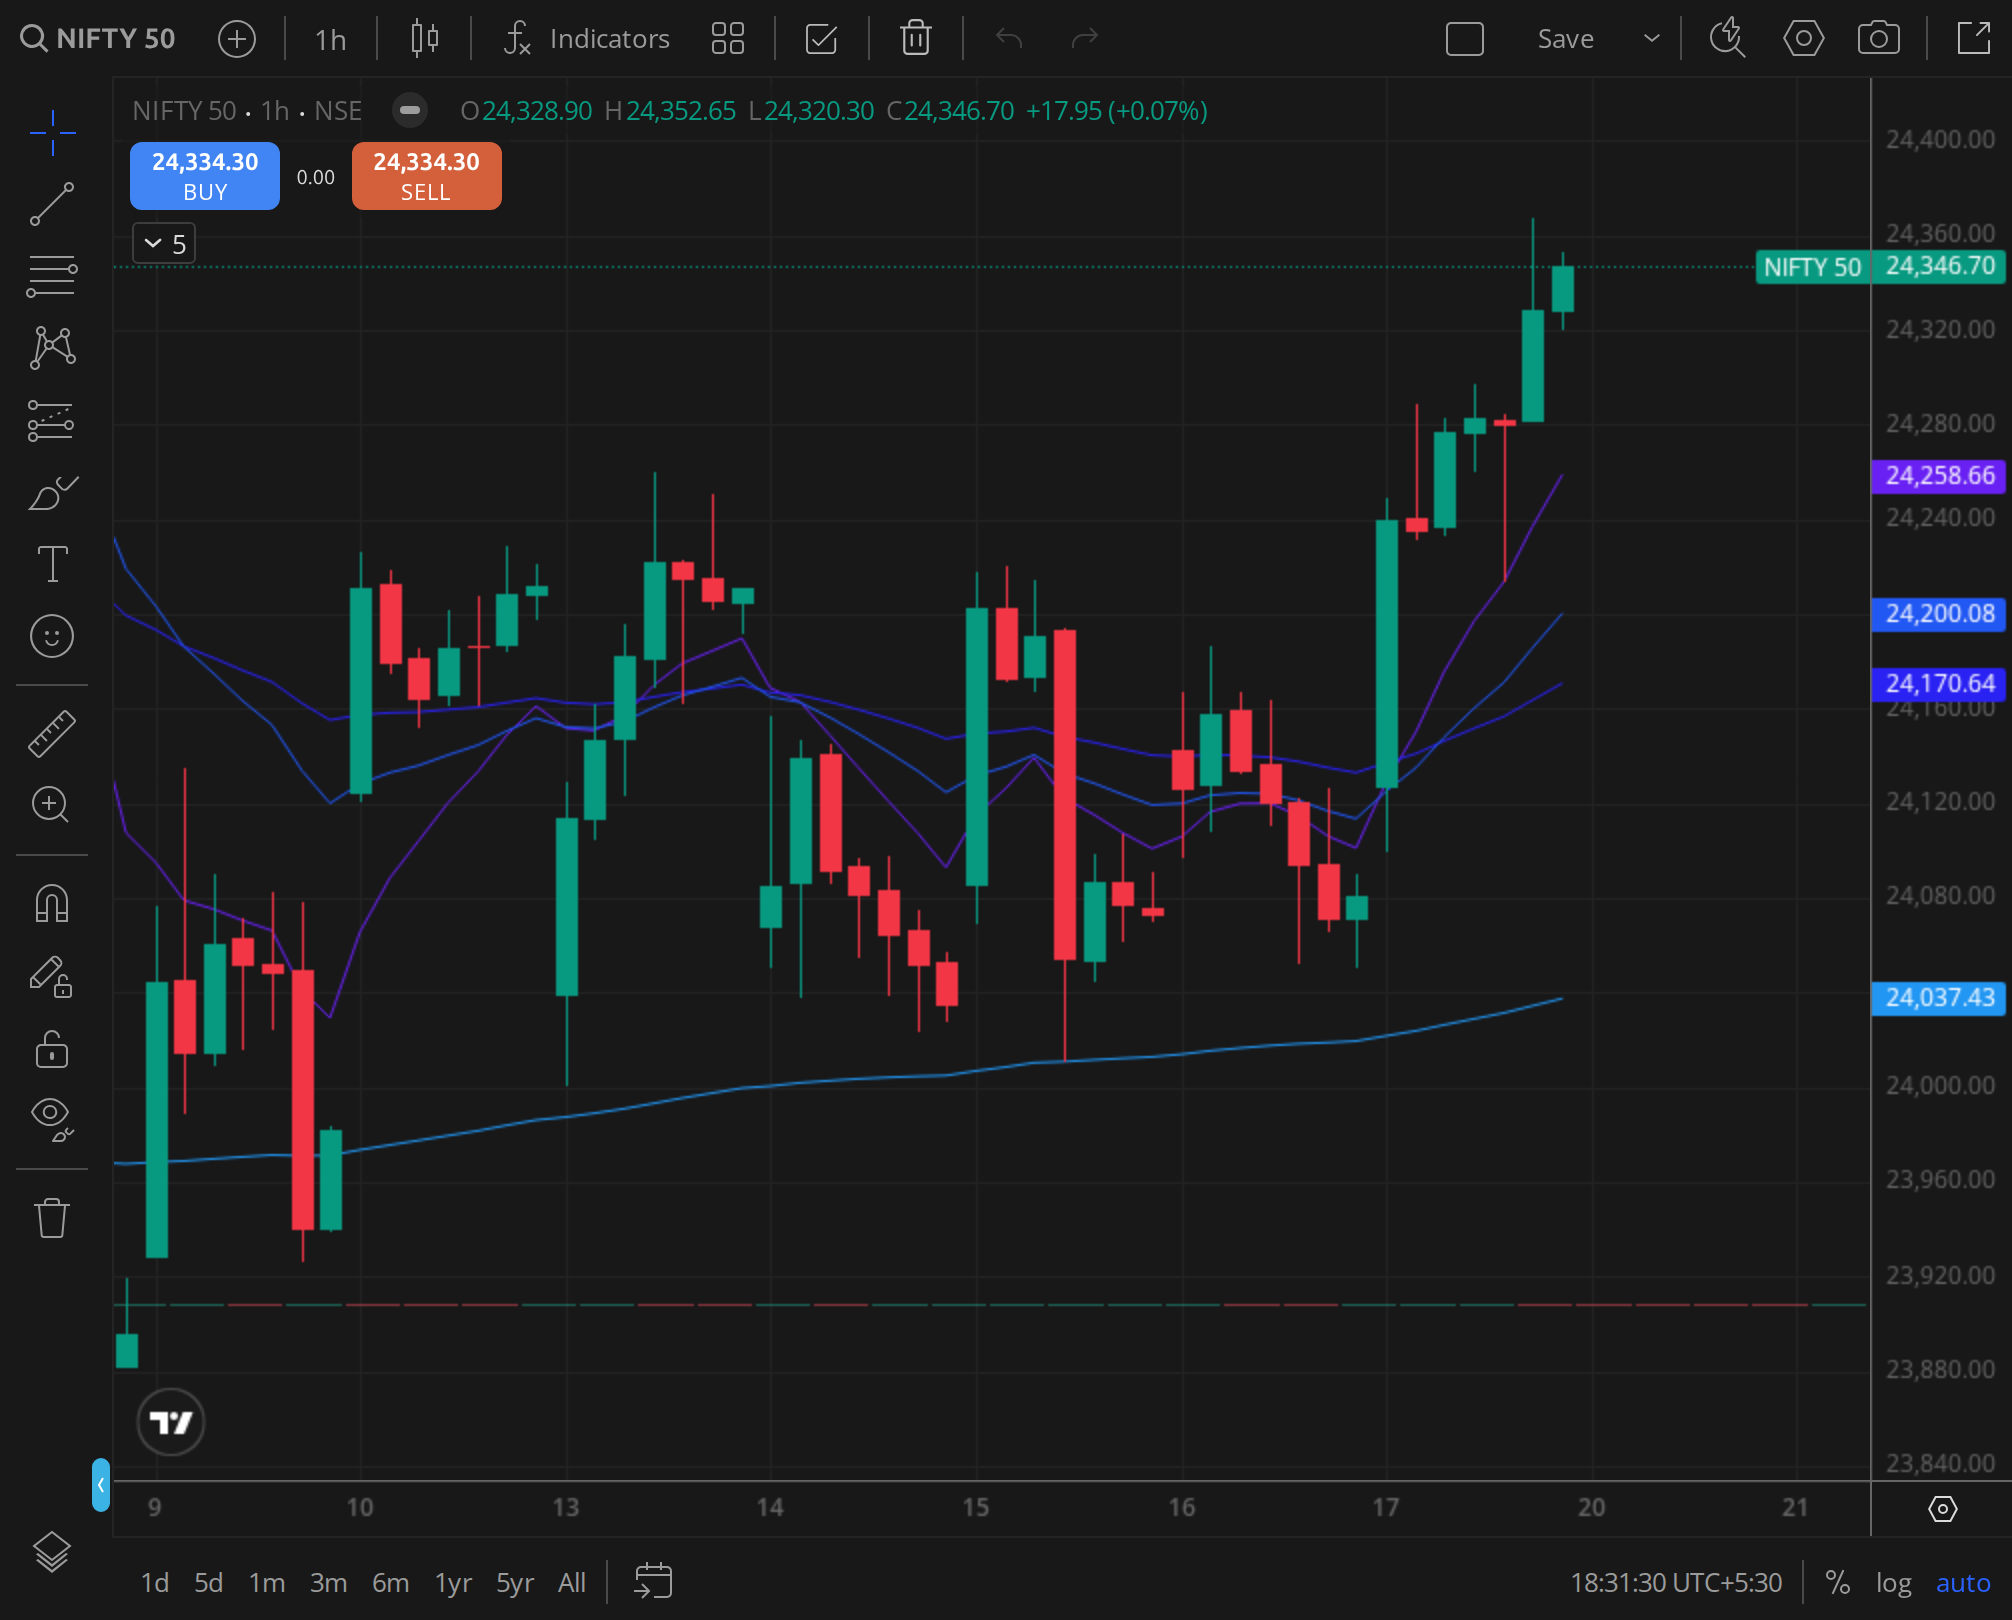This screenshot has height=1620, width=2012.
Task: Open the Indicators dialog
Action: tap(586, 39)
